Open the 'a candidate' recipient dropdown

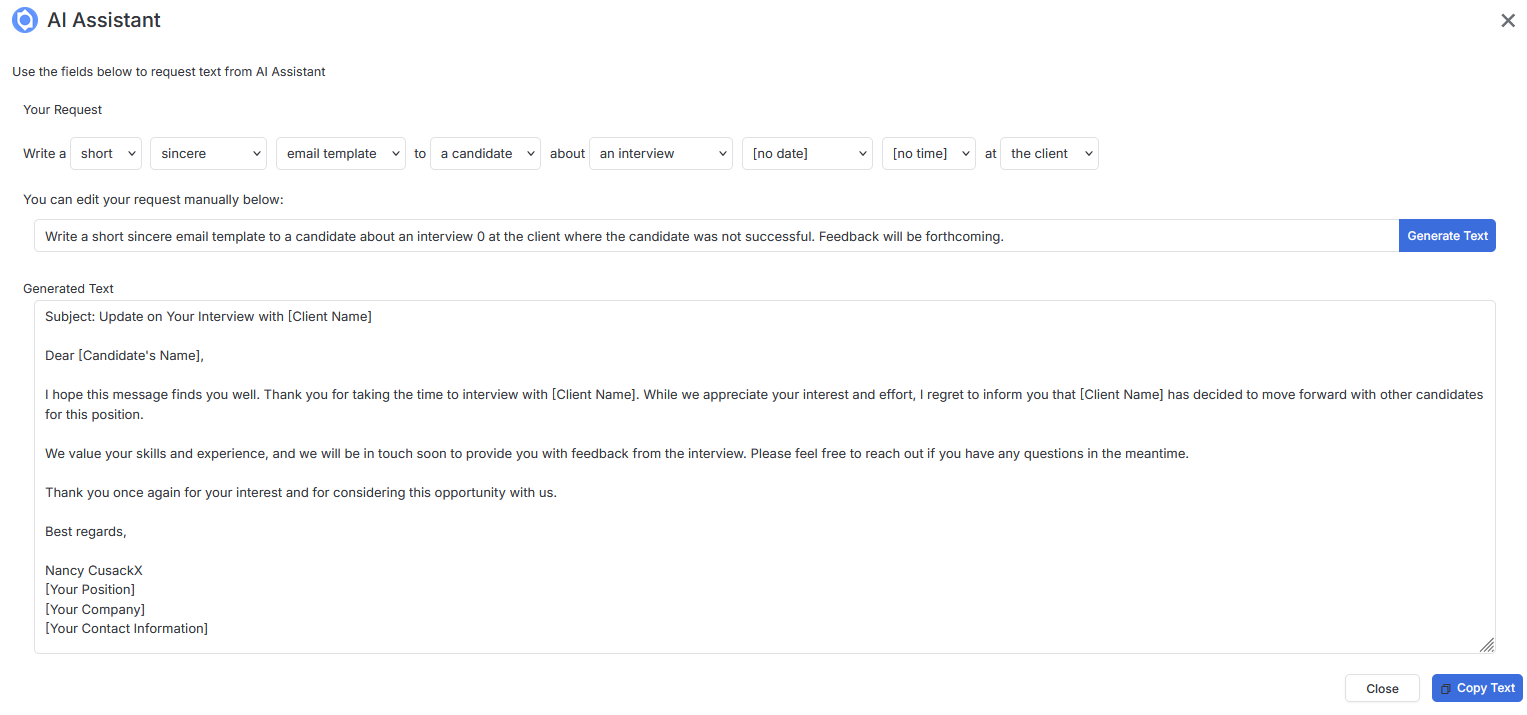pyautogui.click(x=485, y=154)
